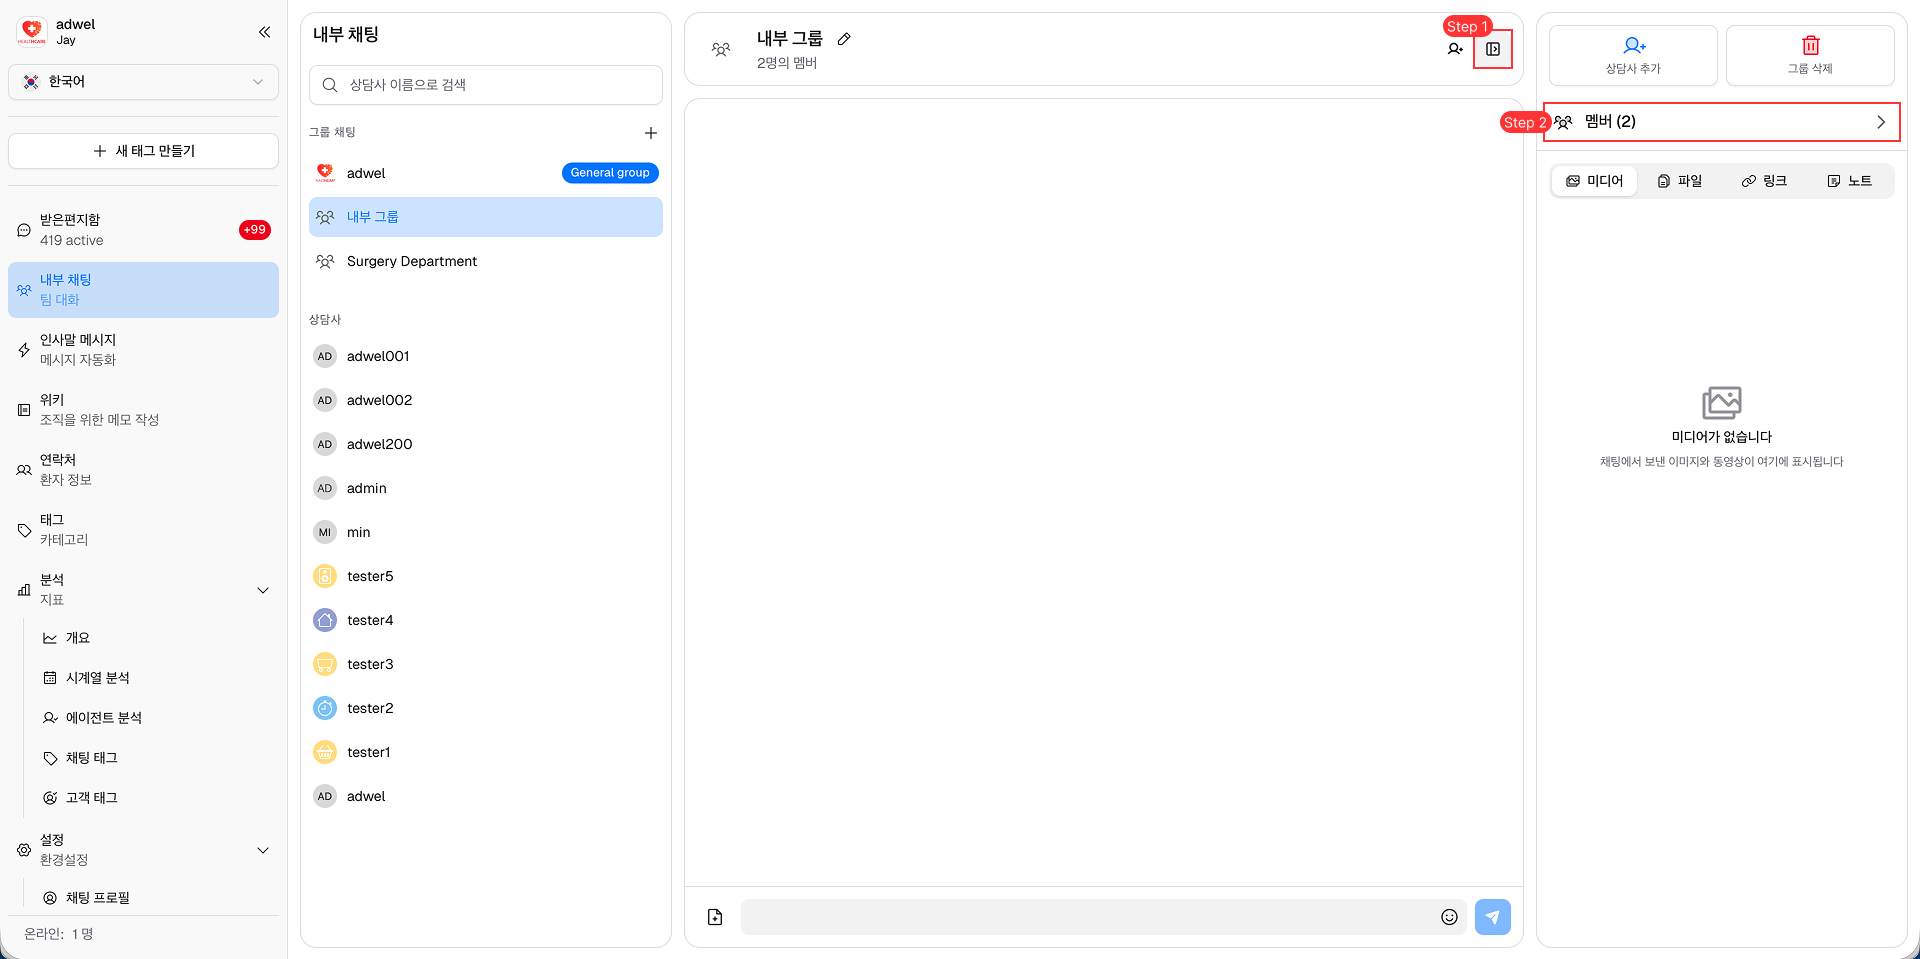Click the 새 태그 만들기 button
This screenshot has width=1920, height=959.
pyautogui.click(x=143, y=151)
